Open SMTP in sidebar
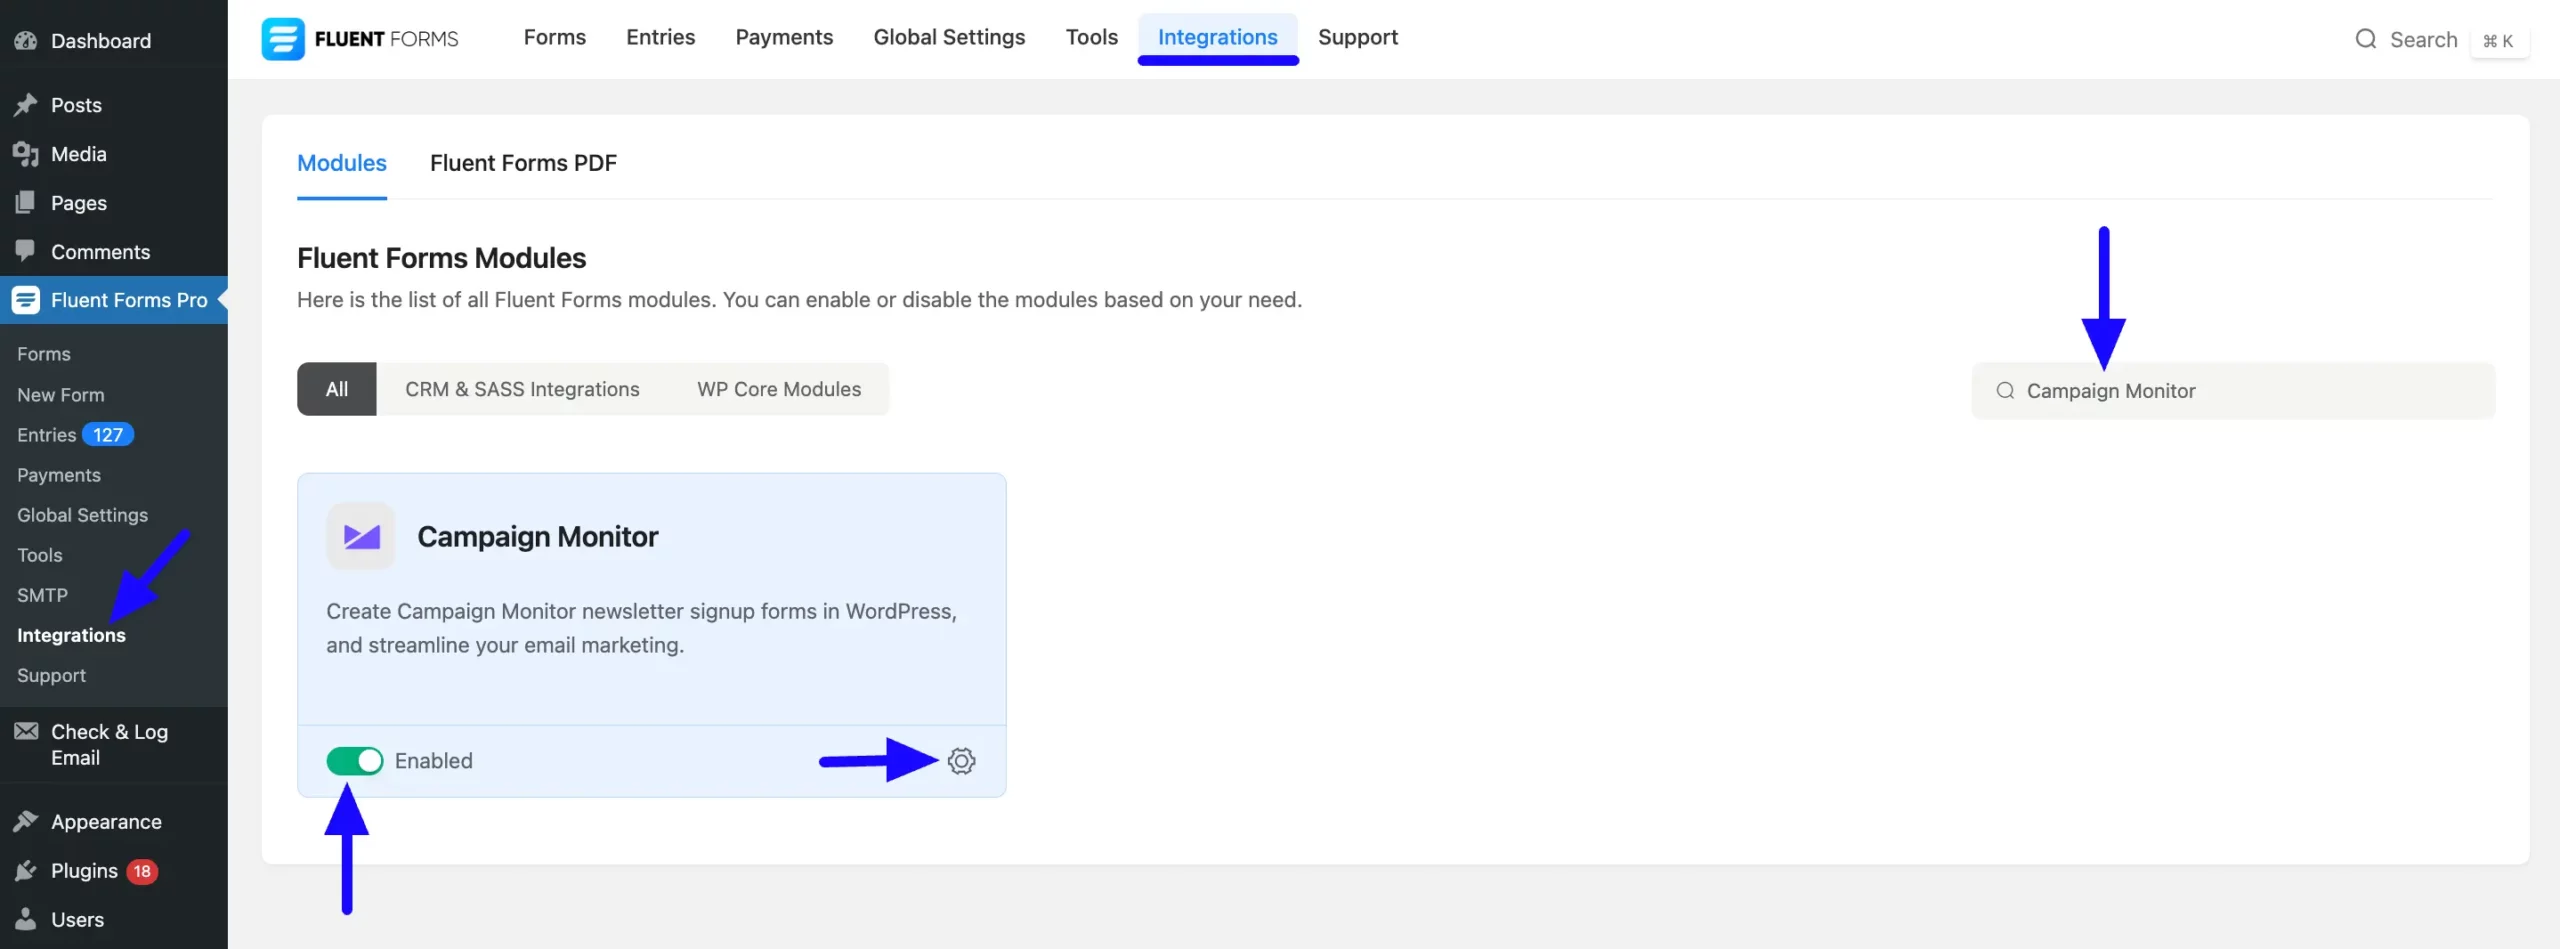Screen dimensions: 2560x949 coord(43,595)
